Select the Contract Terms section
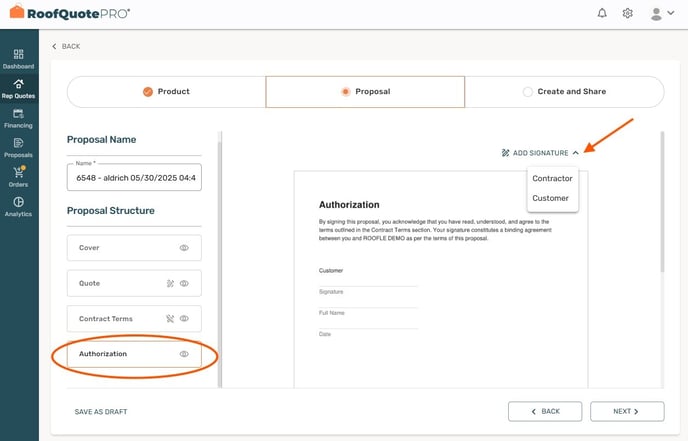 coord(134,319)
